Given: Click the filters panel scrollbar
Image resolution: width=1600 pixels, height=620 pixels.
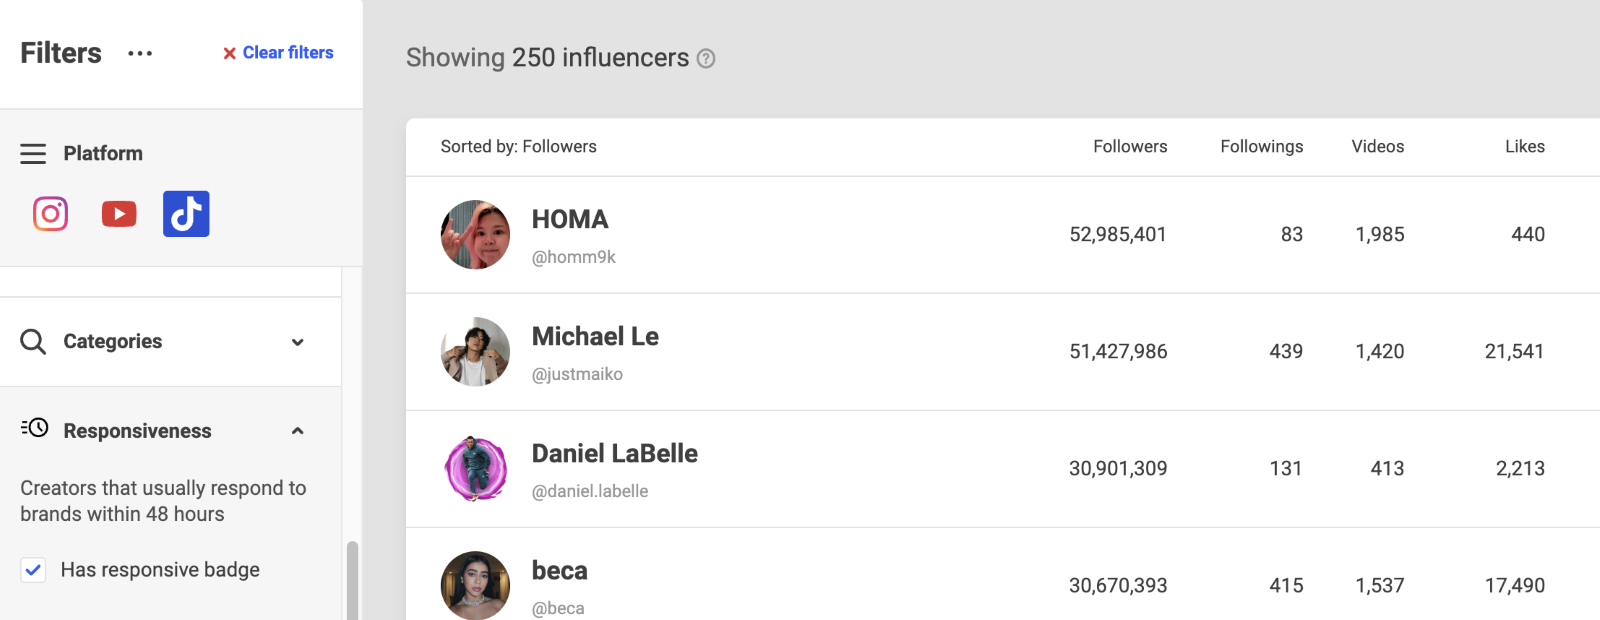Looking at the screenshot, I should [352, 580].
